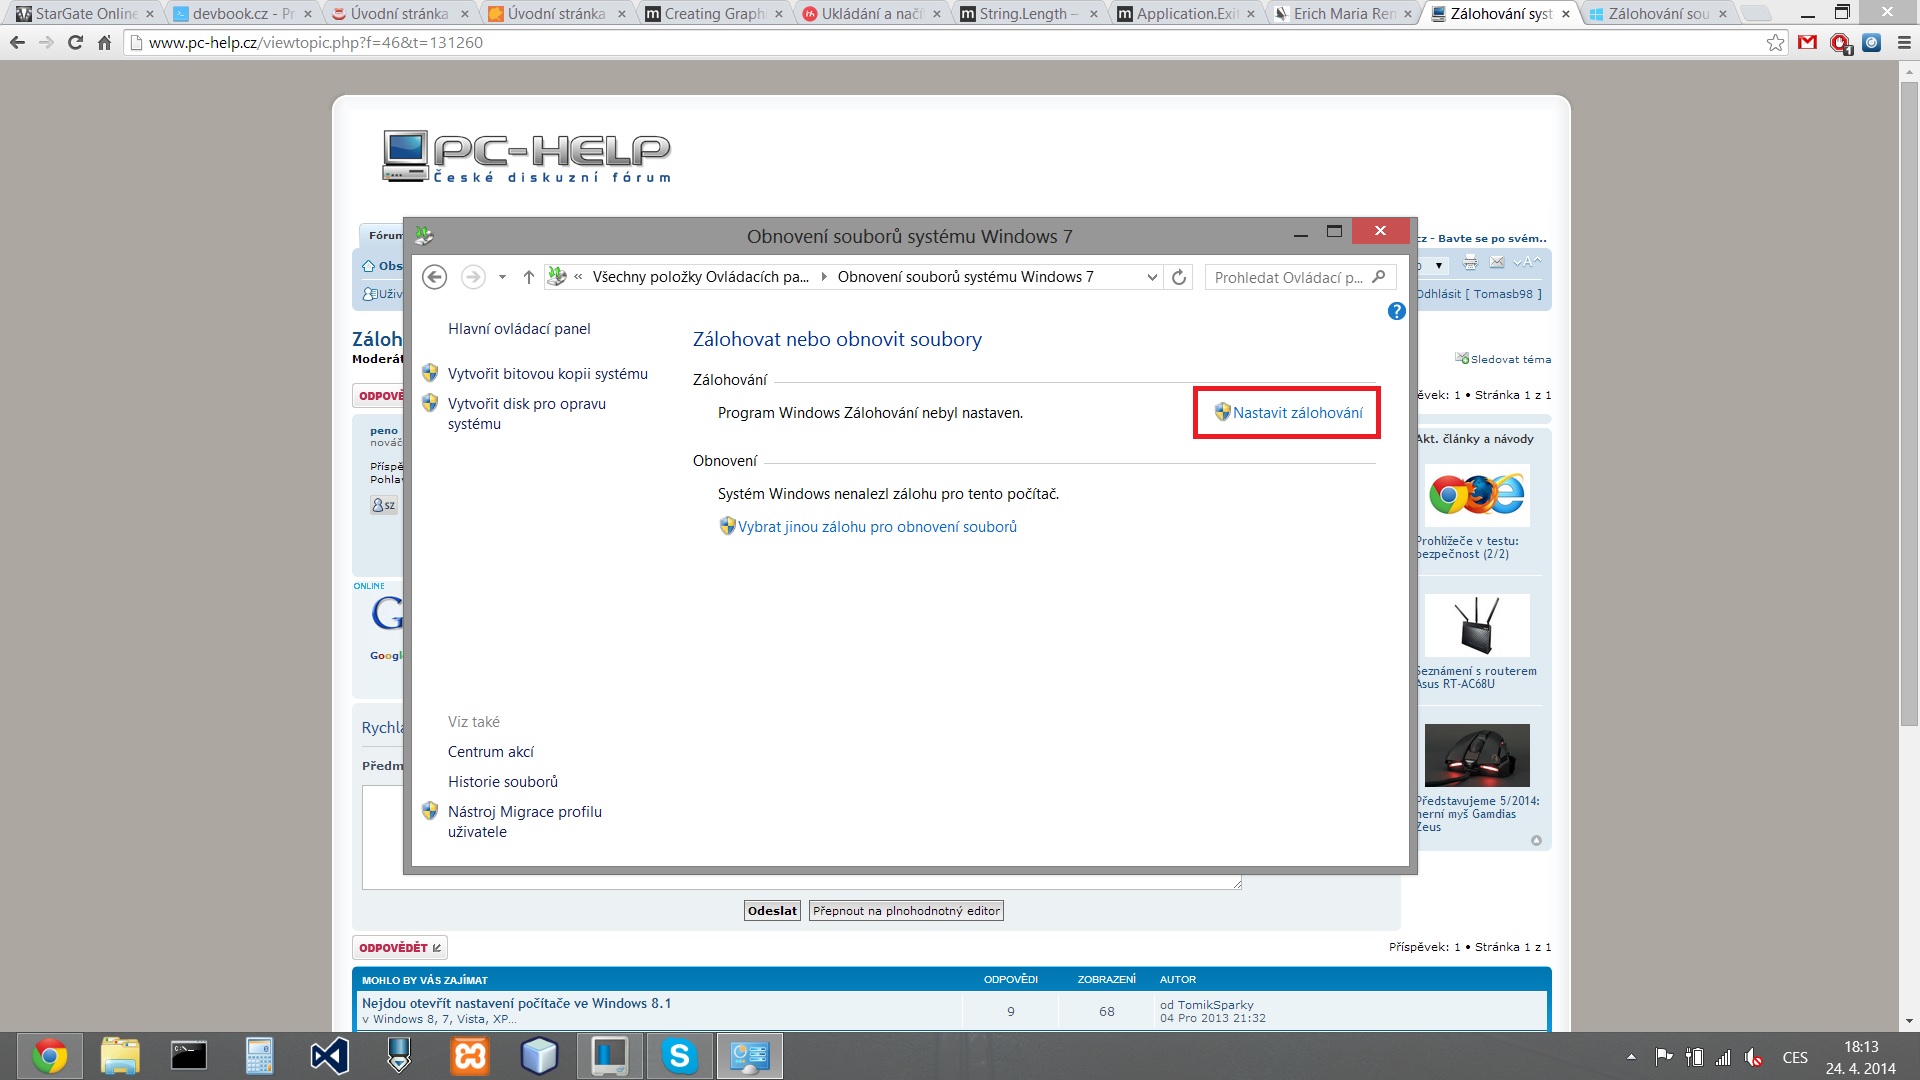Show hidden system tray icons

click(x=1631, y=1057)
